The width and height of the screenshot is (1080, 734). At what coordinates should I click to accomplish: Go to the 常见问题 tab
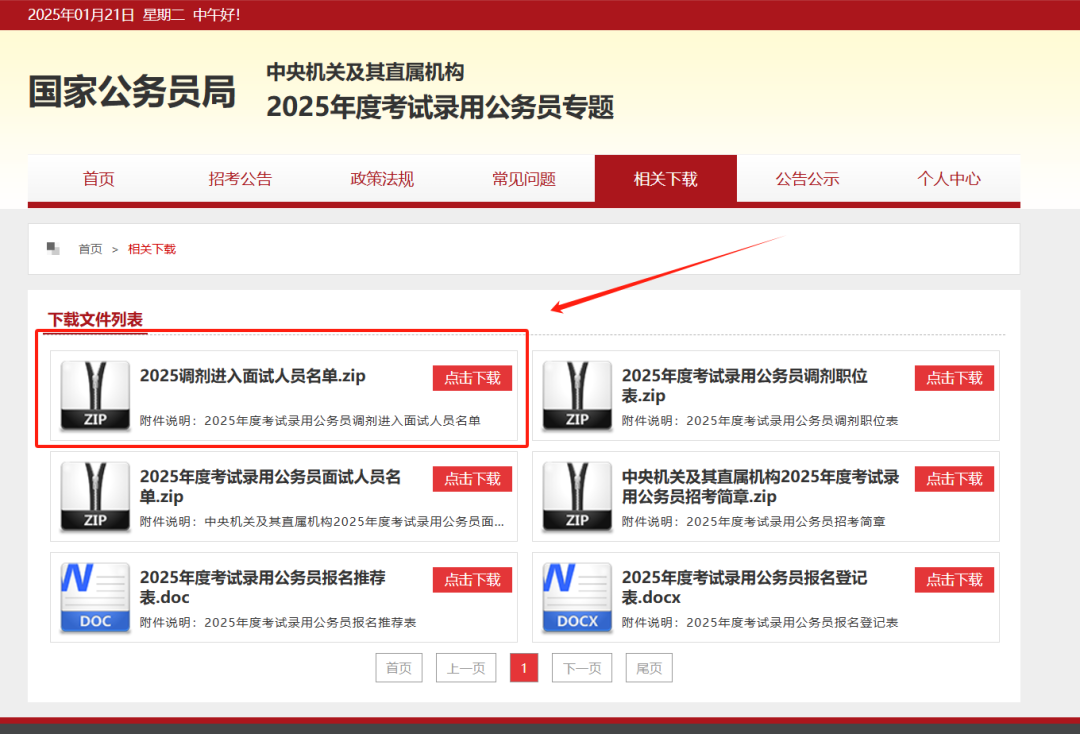(x=524, y=179)
